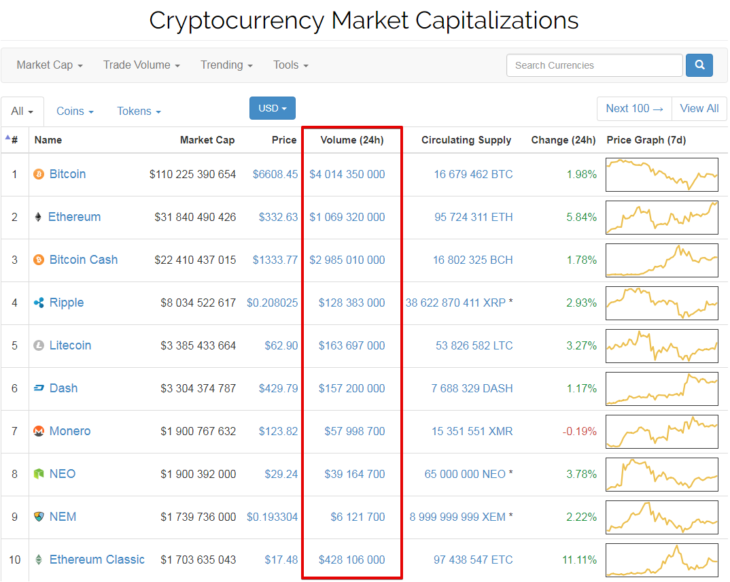Open the USD currency selector
This screenshot has width=730, height=582.
click(272, 108)
